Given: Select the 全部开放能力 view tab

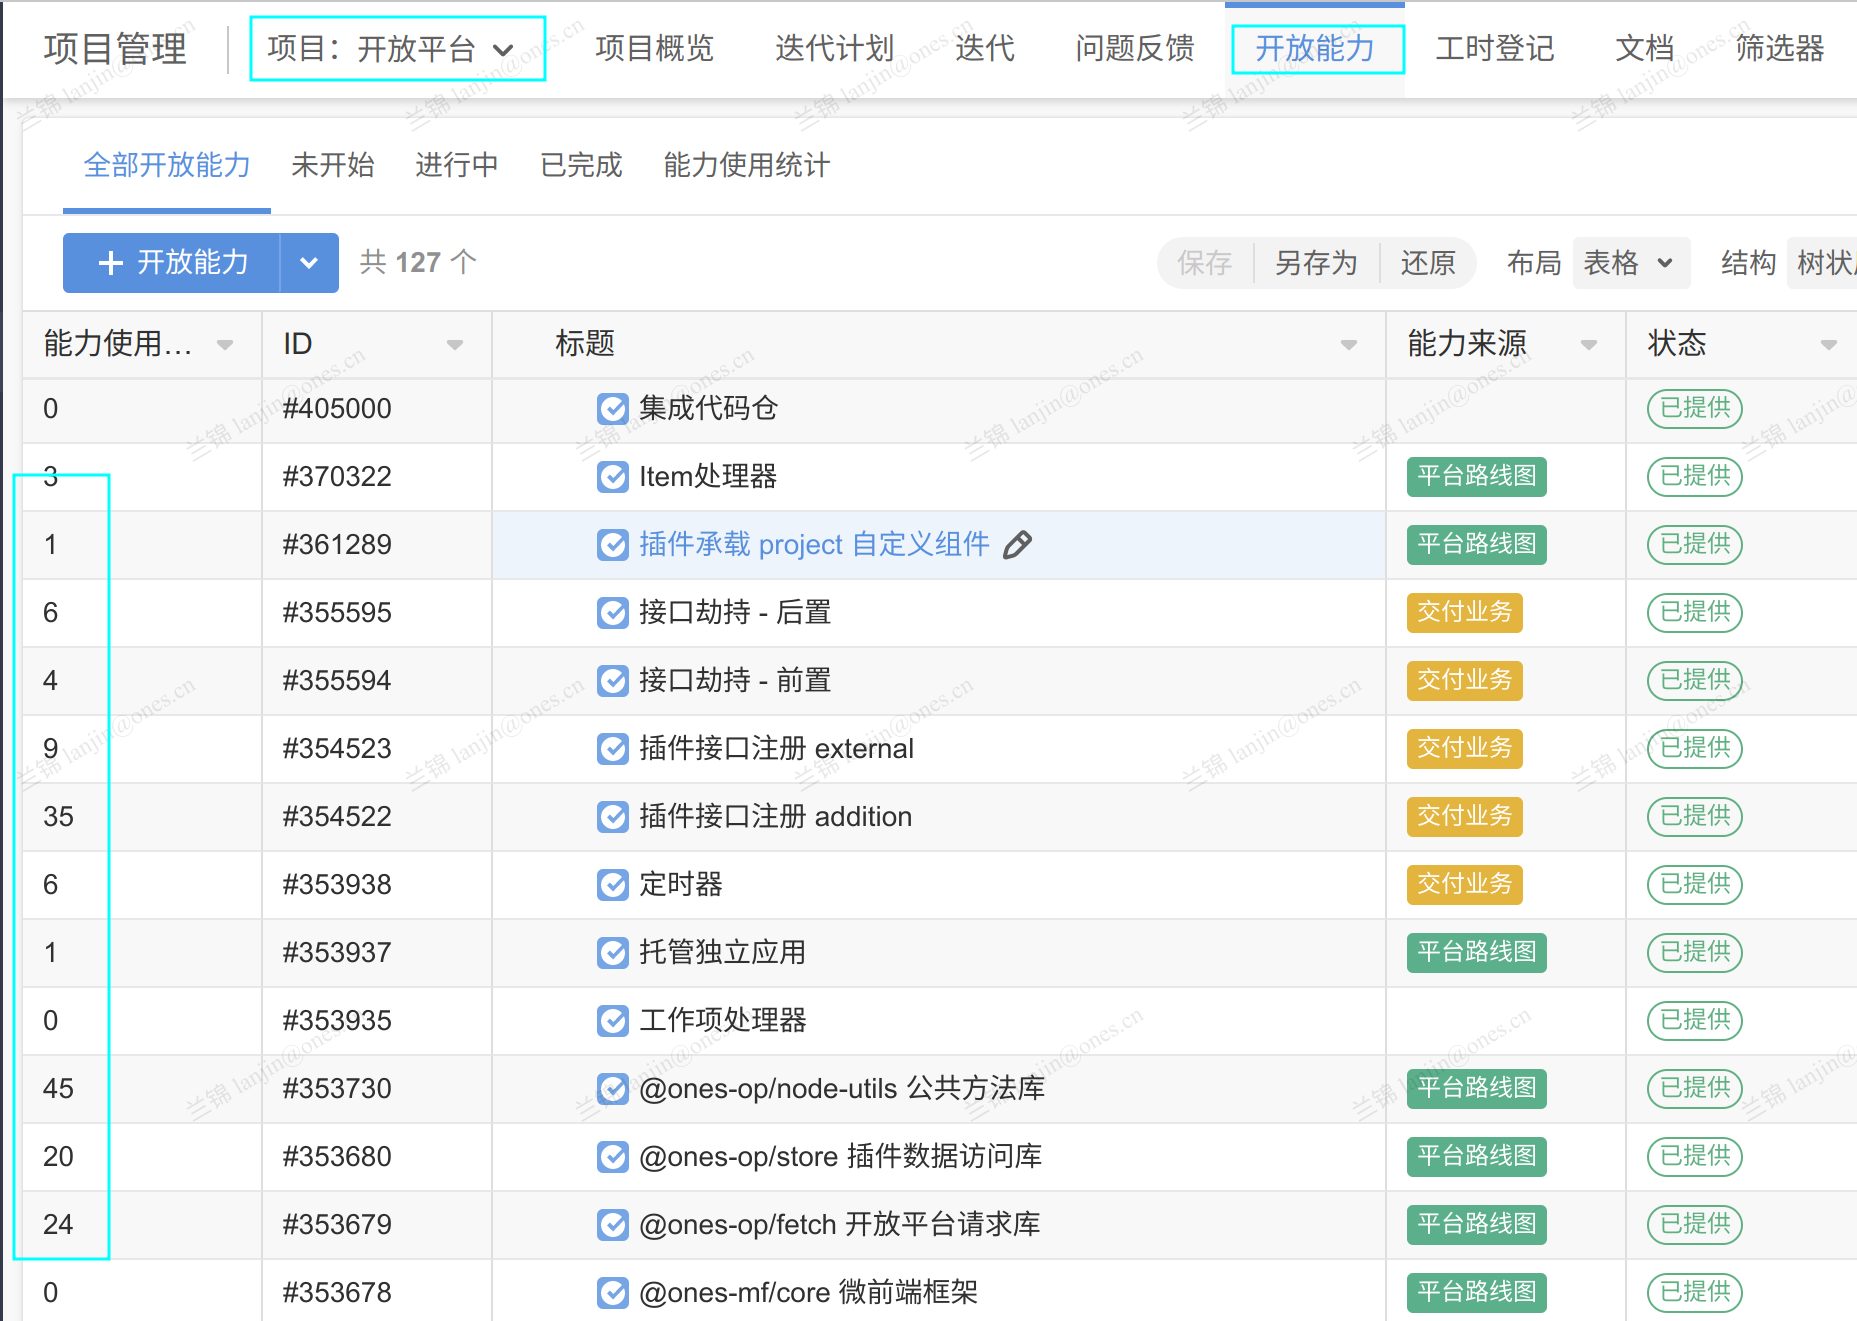Looking at the screenshot, I should 167,165.
